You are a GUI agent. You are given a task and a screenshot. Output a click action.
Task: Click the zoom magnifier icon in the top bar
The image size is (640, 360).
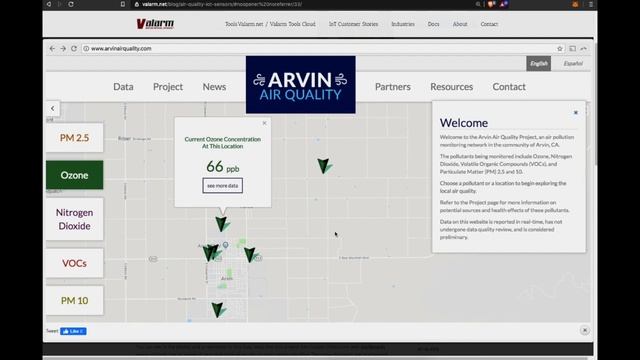tap(478, 4)
